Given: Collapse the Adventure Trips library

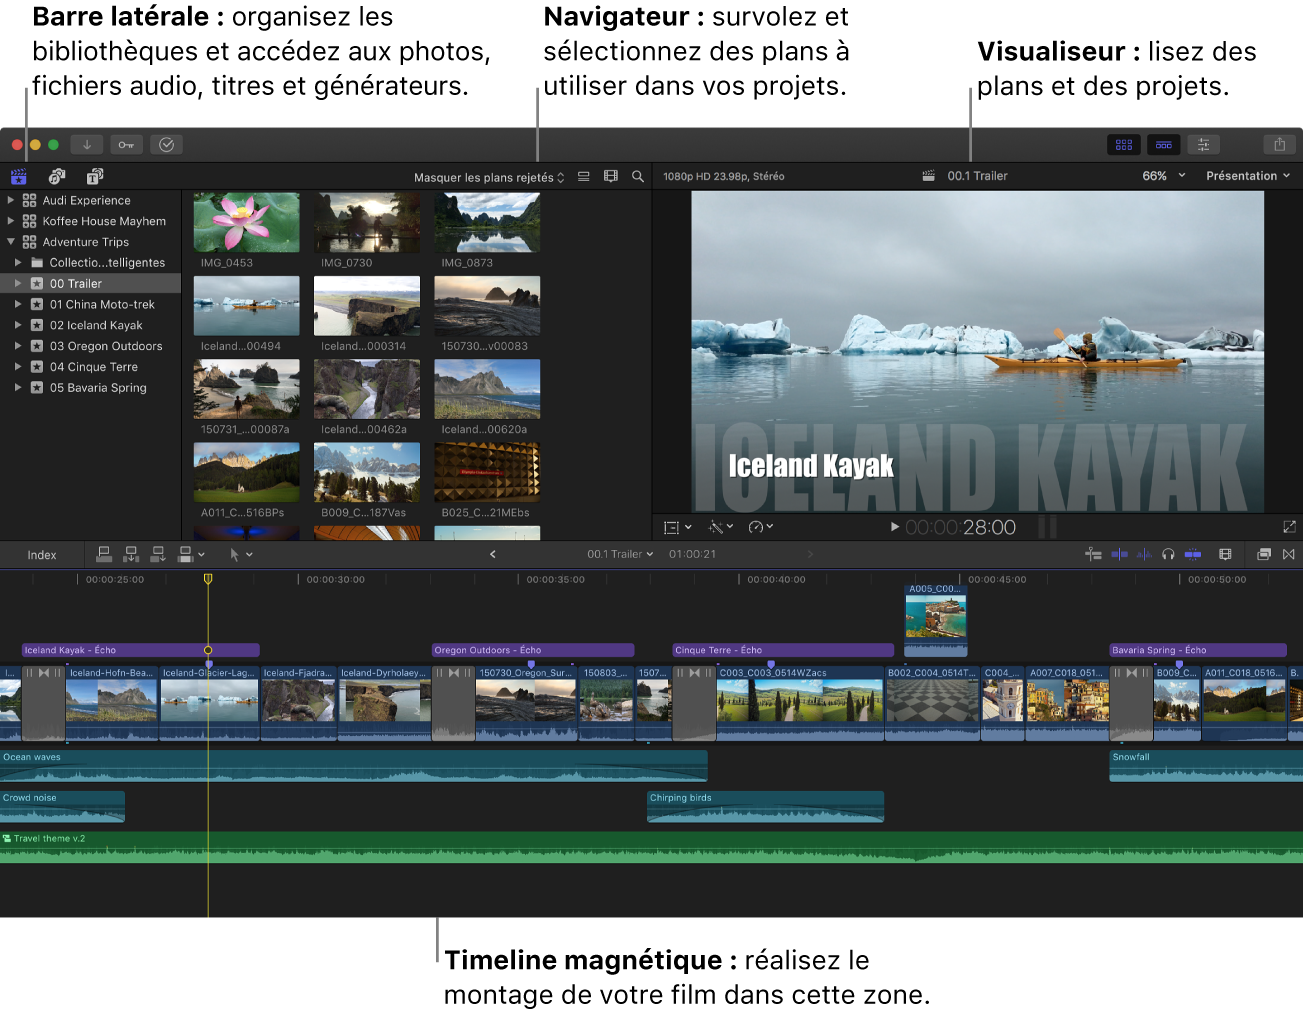Looking at the screenshot, I should 11,242.
